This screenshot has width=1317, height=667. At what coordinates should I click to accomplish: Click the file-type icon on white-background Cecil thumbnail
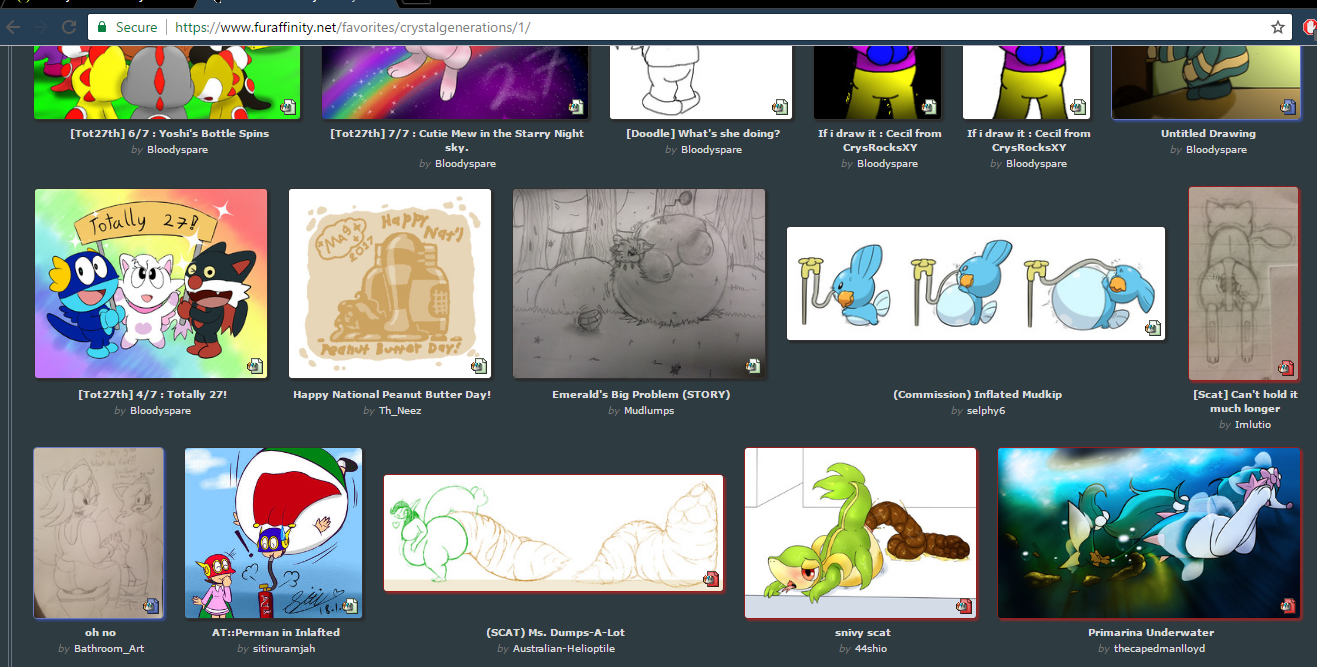[1078, 106]
